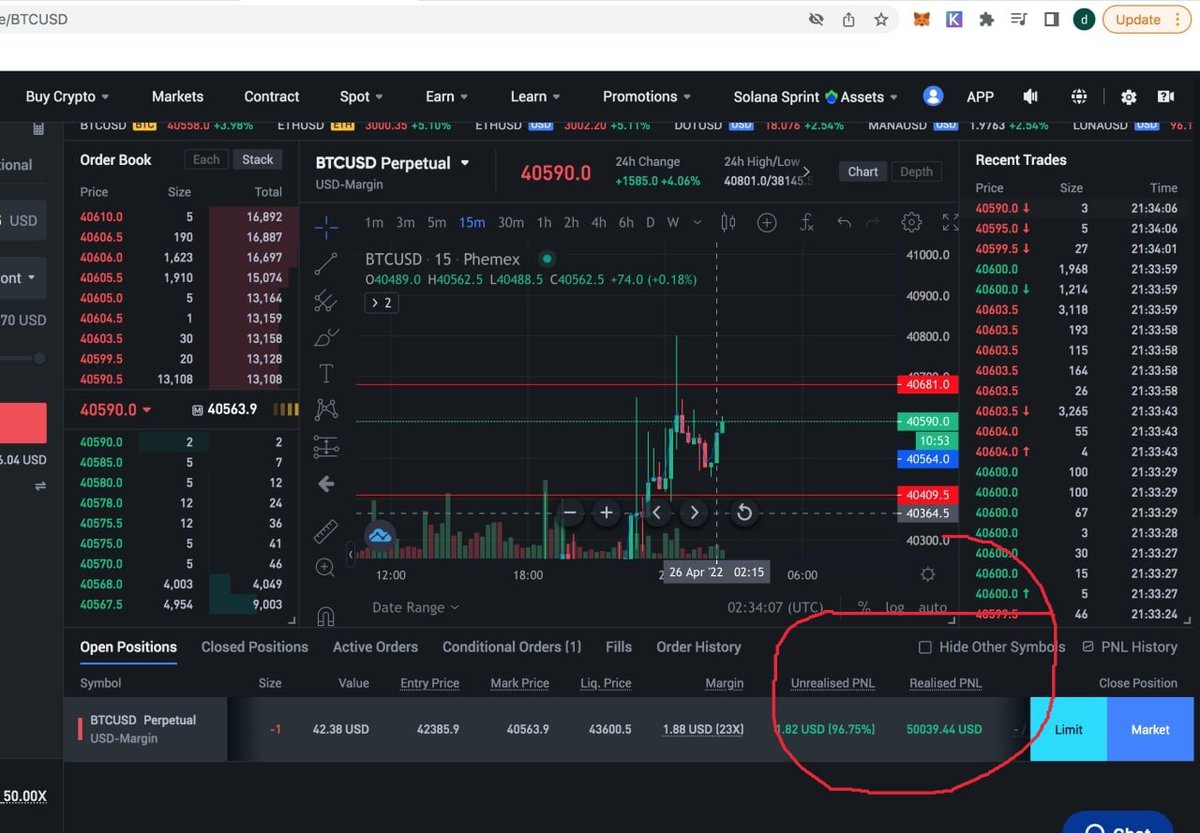Open the axis settings gear below price scale

[x=928, y=574]
